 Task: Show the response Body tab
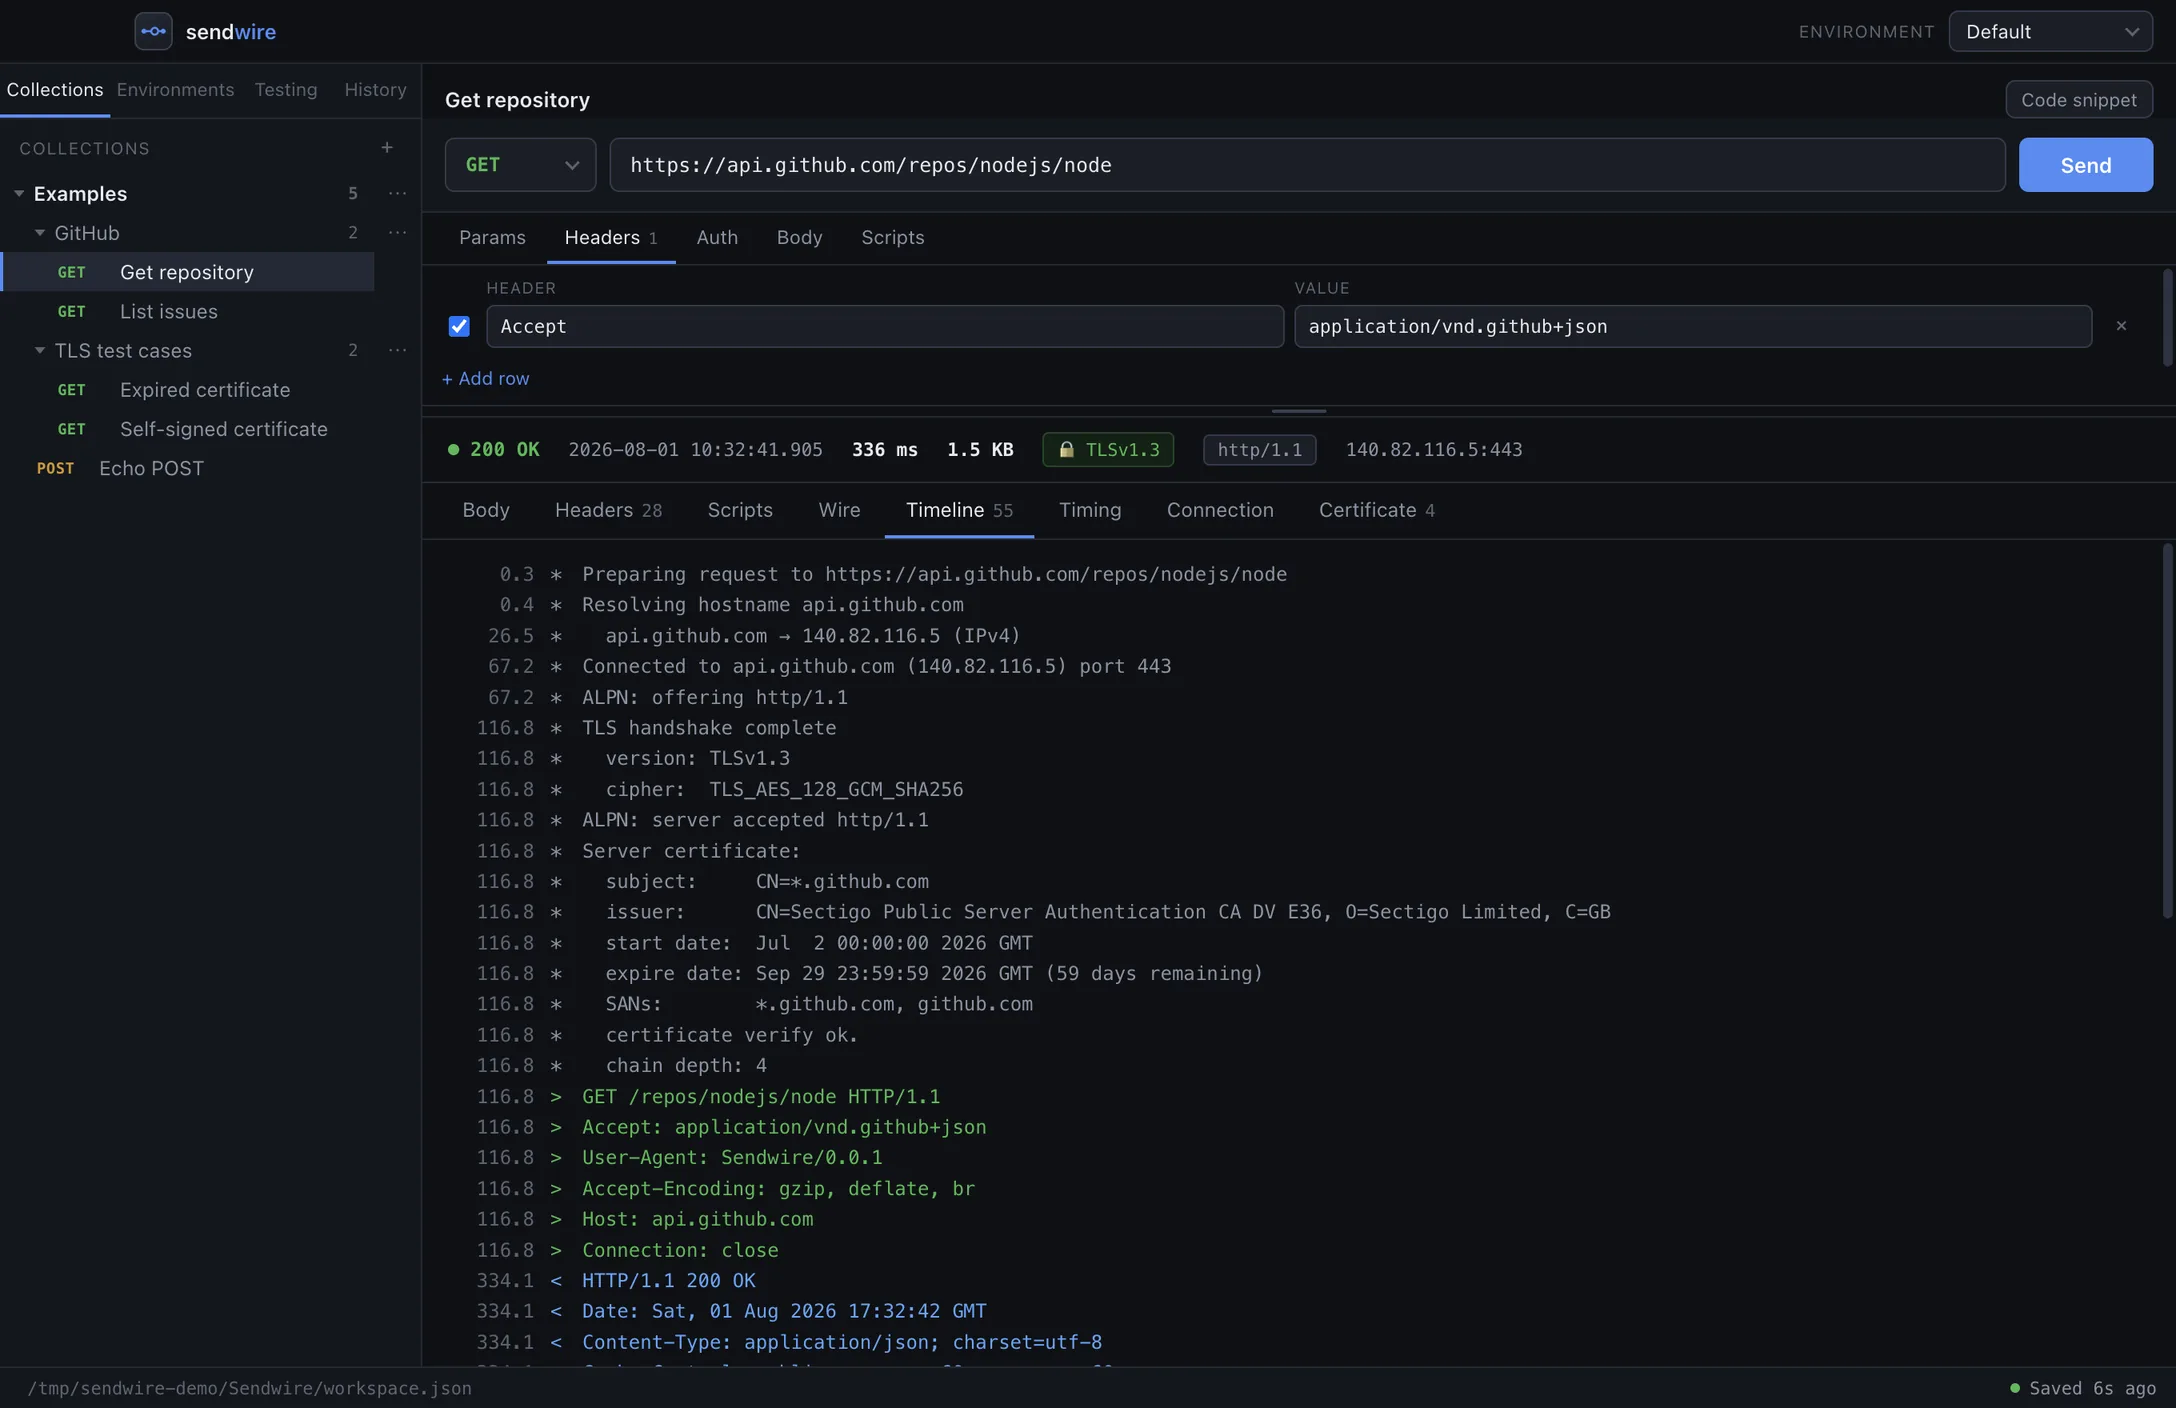point(486,510)
